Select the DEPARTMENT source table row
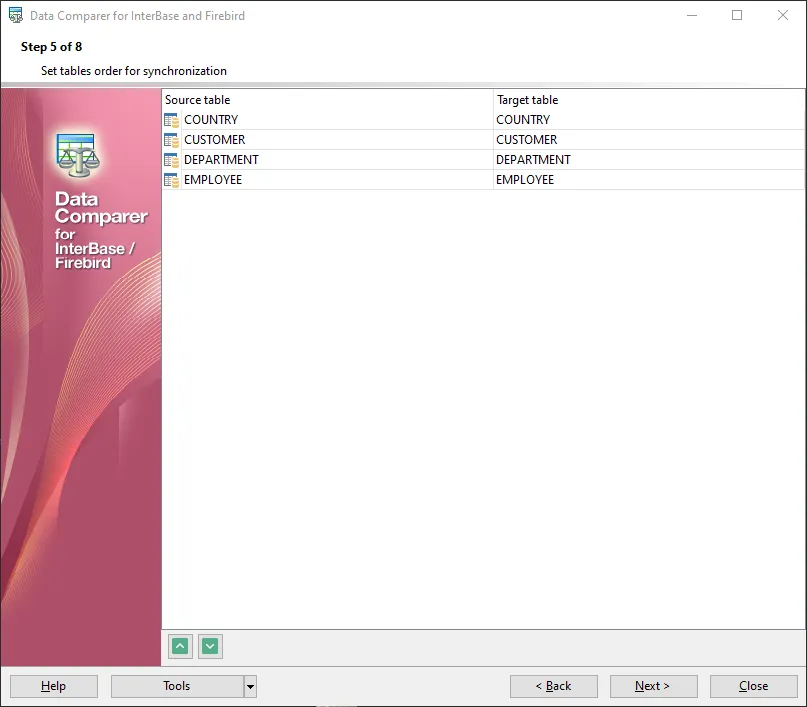 328,160
